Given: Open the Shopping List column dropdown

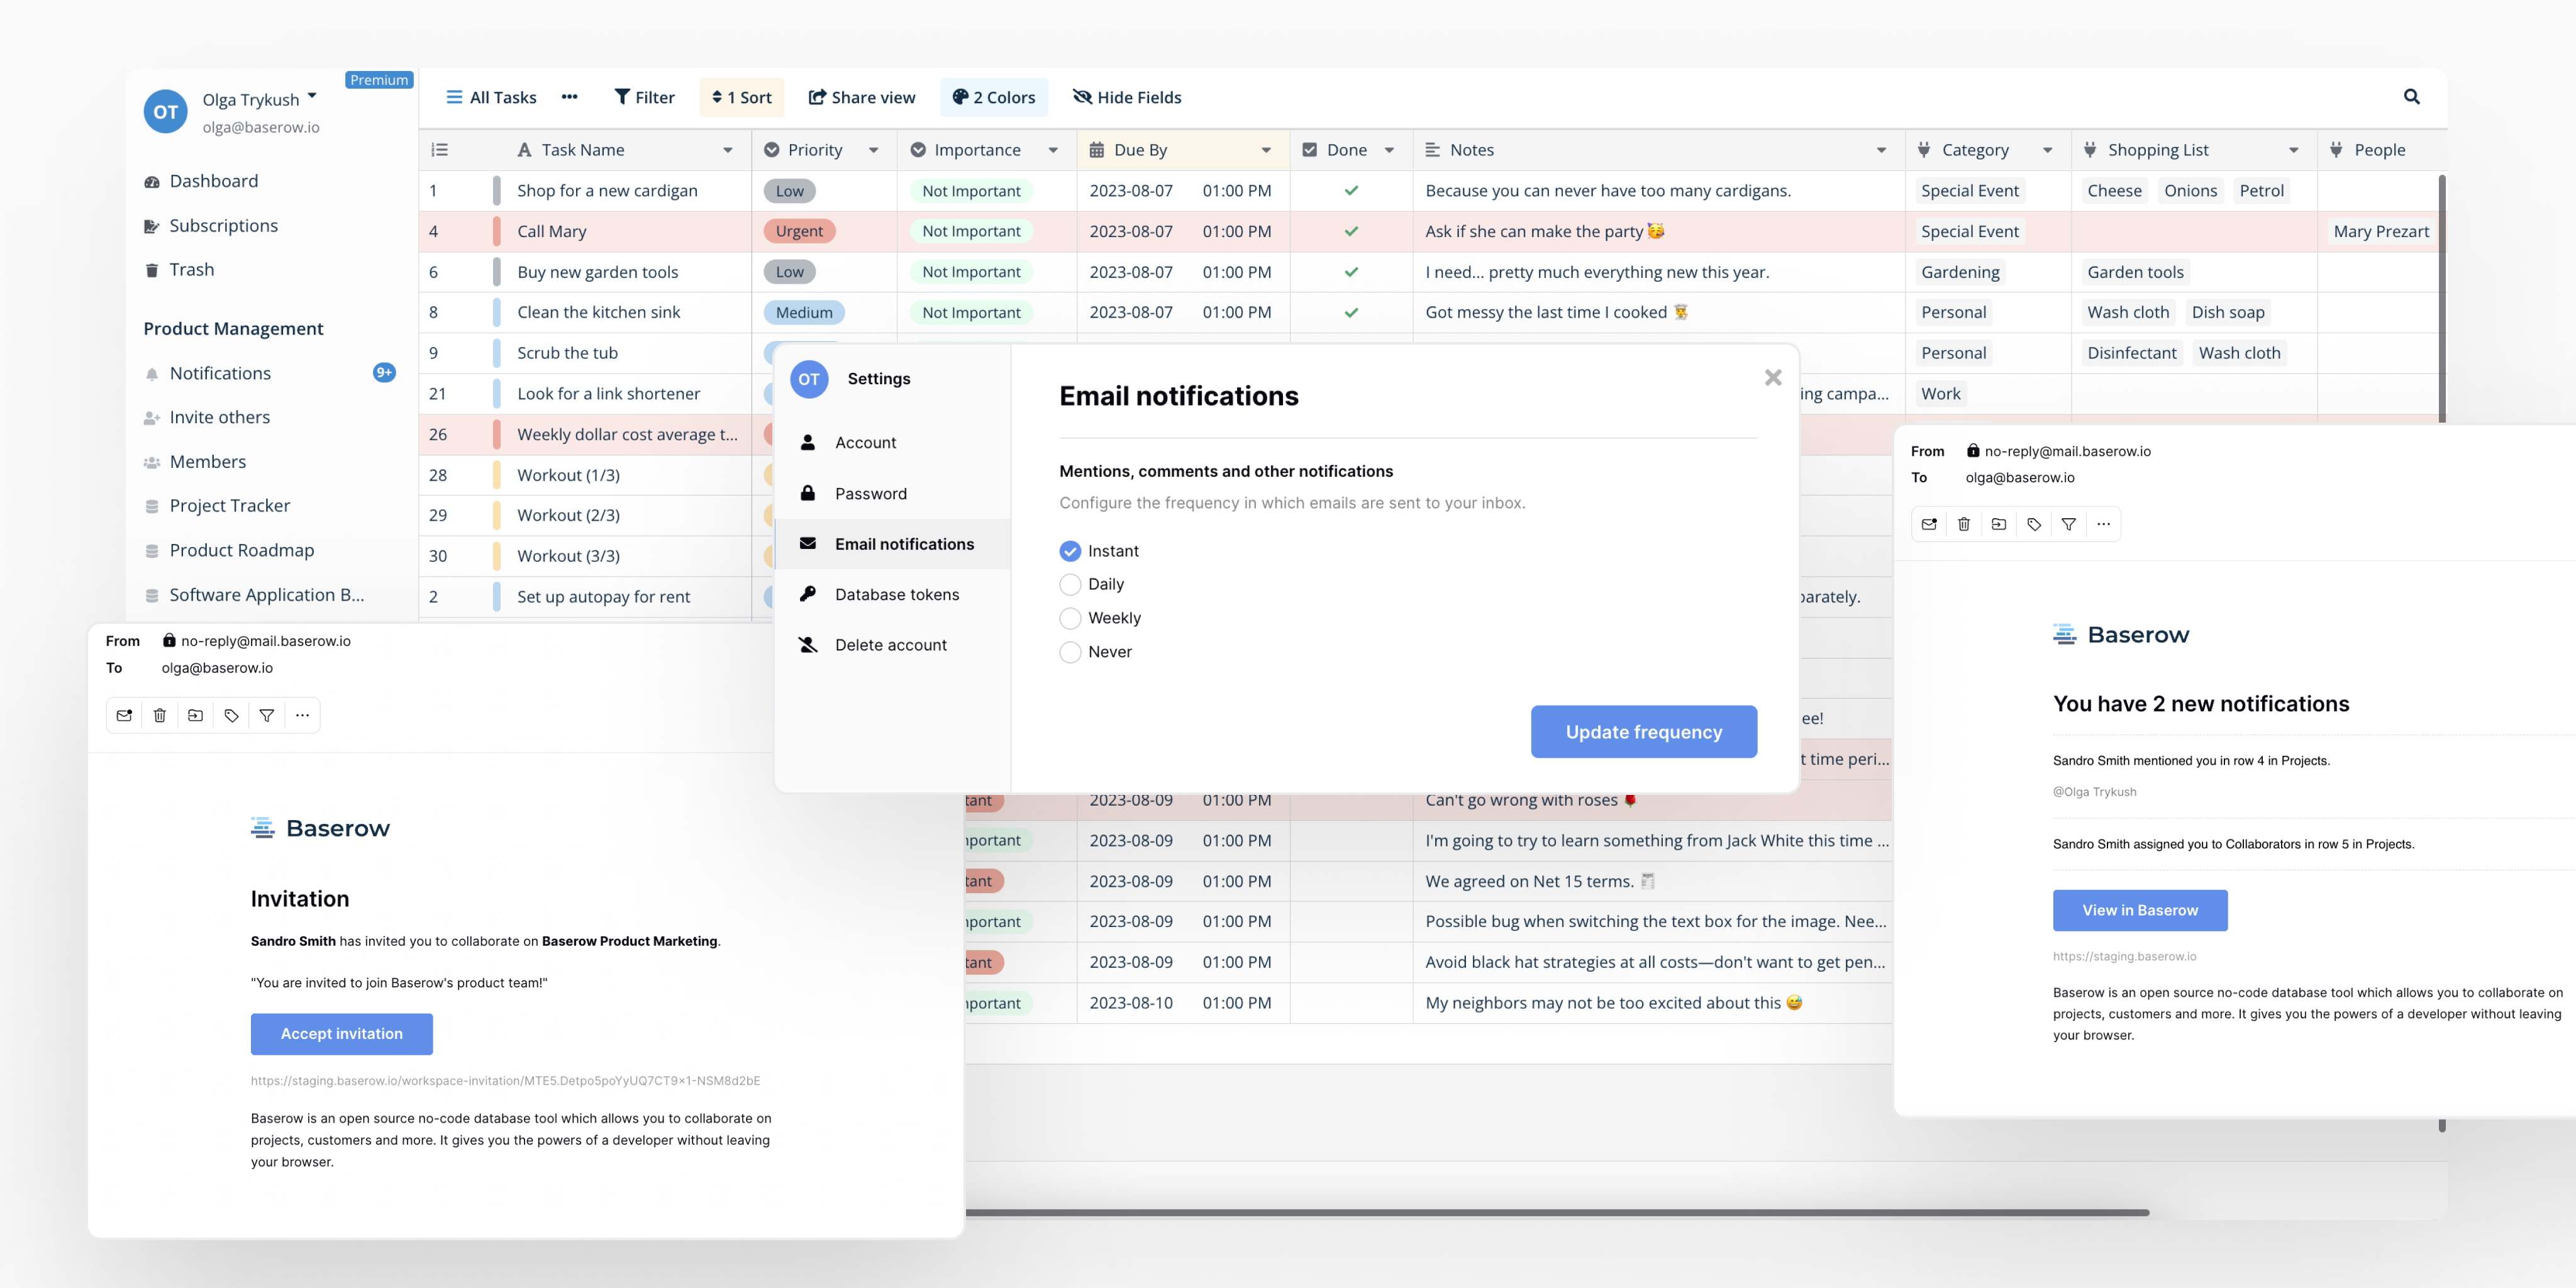Looking at the screenshot, I should coord(2293,150).
